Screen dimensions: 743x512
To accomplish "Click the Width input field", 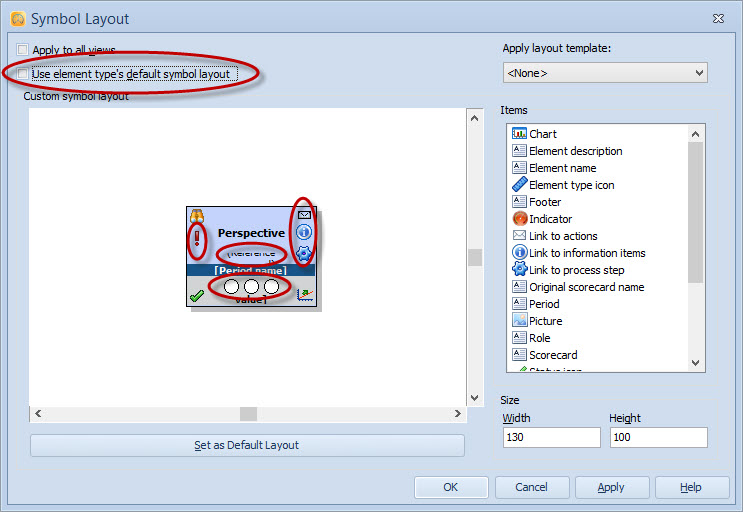I will pyautogui.click(x=551, y=438).
